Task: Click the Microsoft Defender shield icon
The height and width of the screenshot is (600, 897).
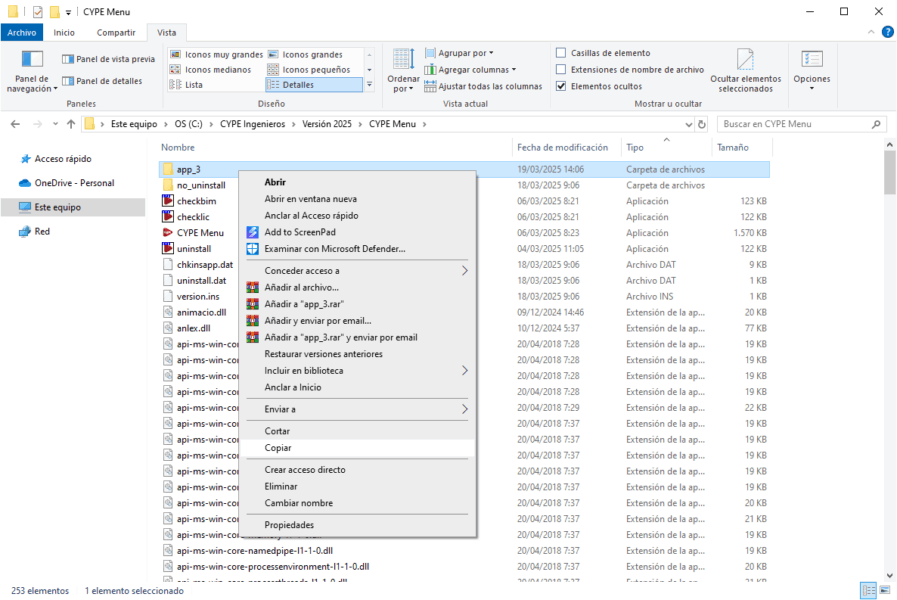Action: [x=253, y=249]
